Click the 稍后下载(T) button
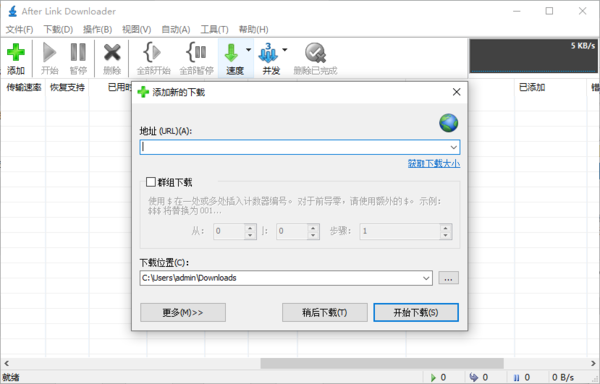The image size is (600, 384). tap(325, 312)
